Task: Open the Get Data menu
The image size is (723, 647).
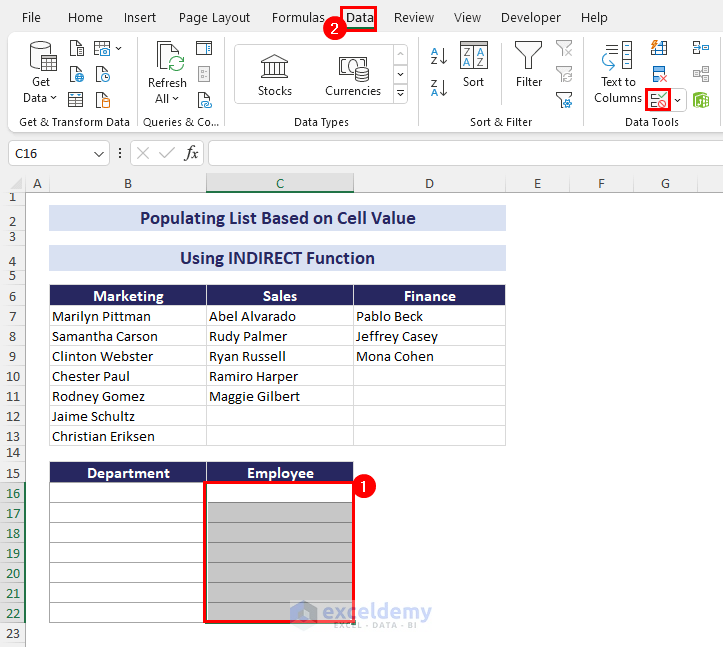Action: coord(41,73)
